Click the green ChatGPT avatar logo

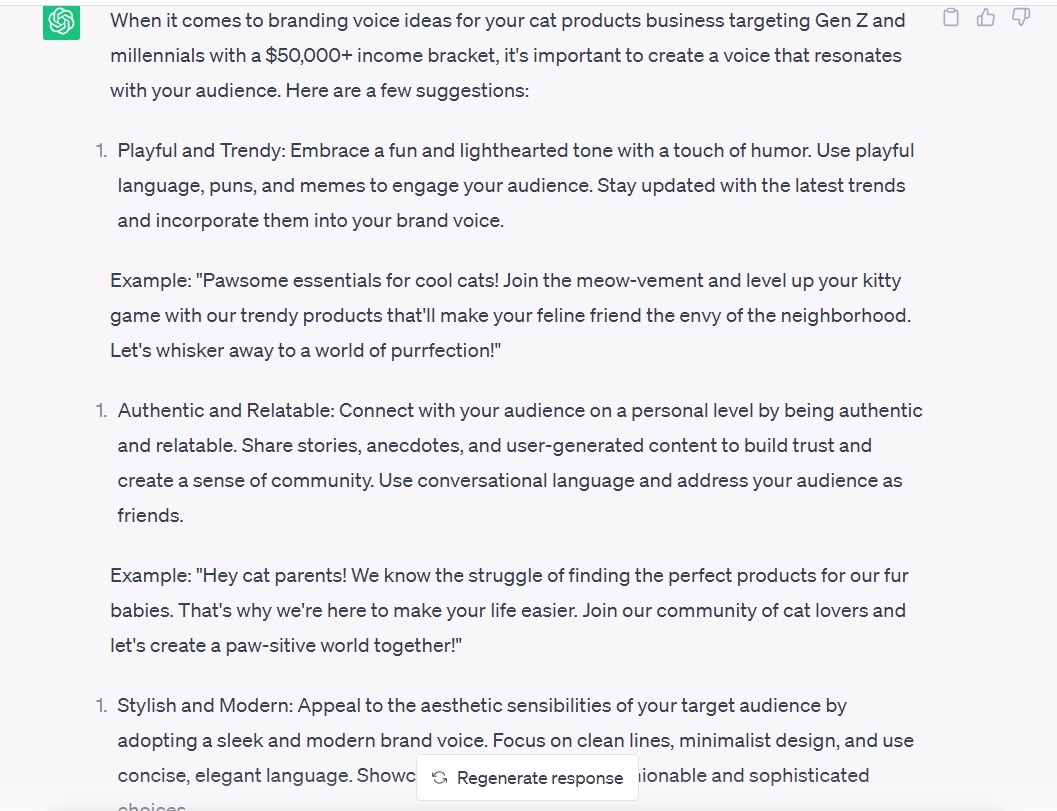tap(62, 21)
